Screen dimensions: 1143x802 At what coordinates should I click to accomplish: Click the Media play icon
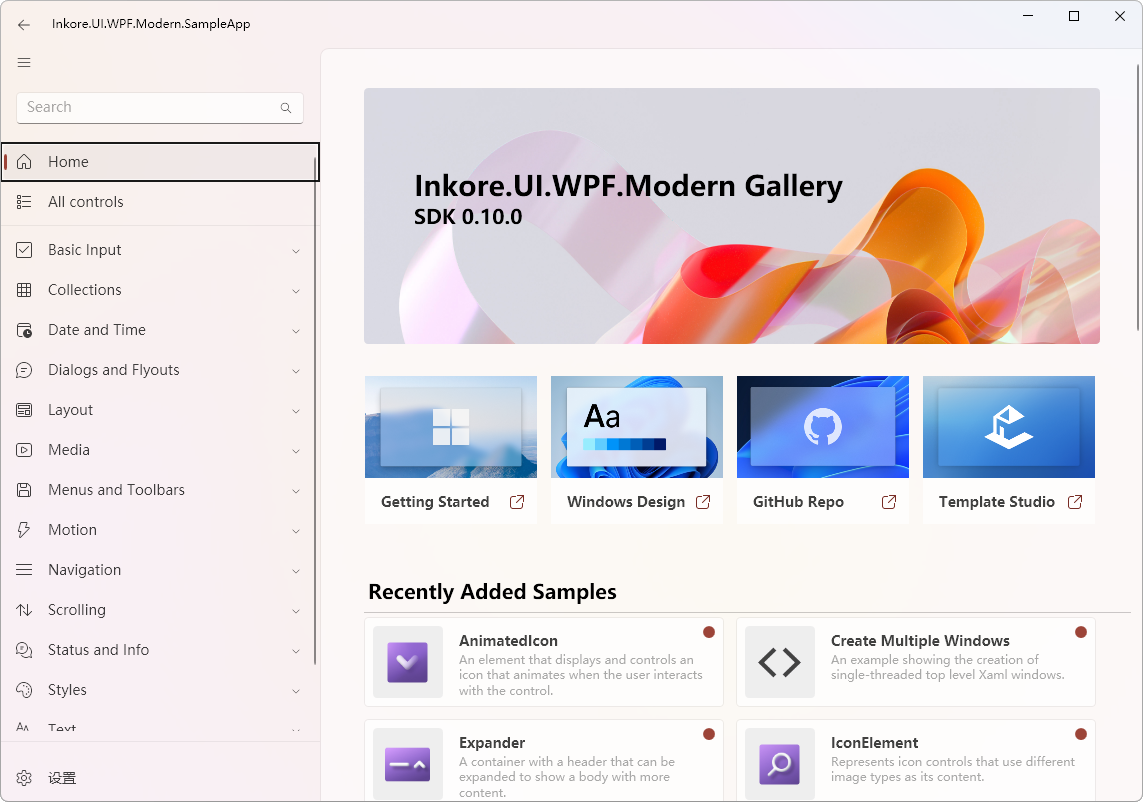[x=24, y=450]
